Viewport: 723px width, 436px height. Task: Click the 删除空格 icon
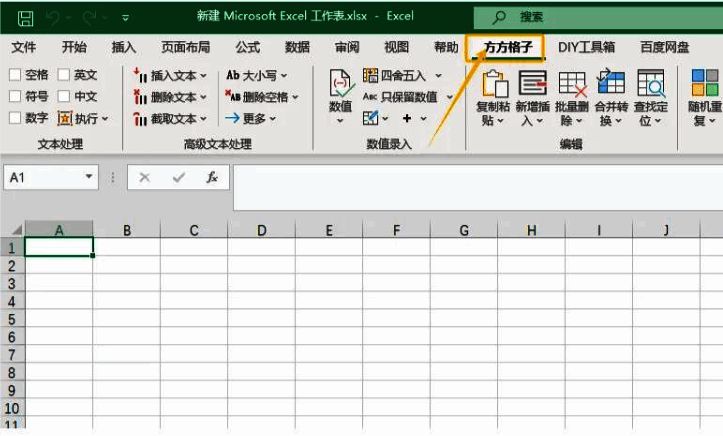tap(232, 96)
